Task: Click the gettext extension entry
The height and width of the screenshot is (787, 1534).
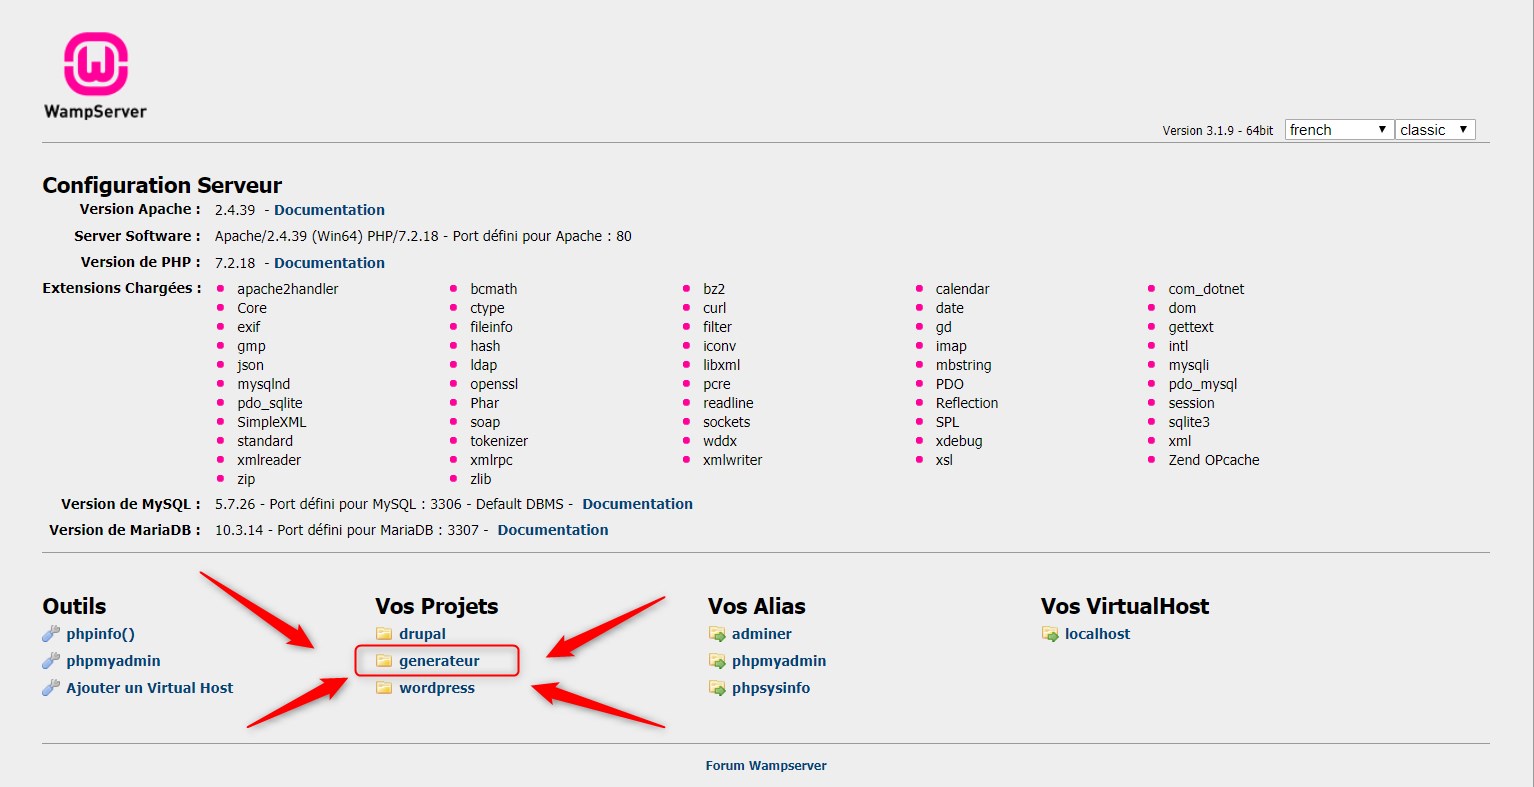Action: 1191,327
